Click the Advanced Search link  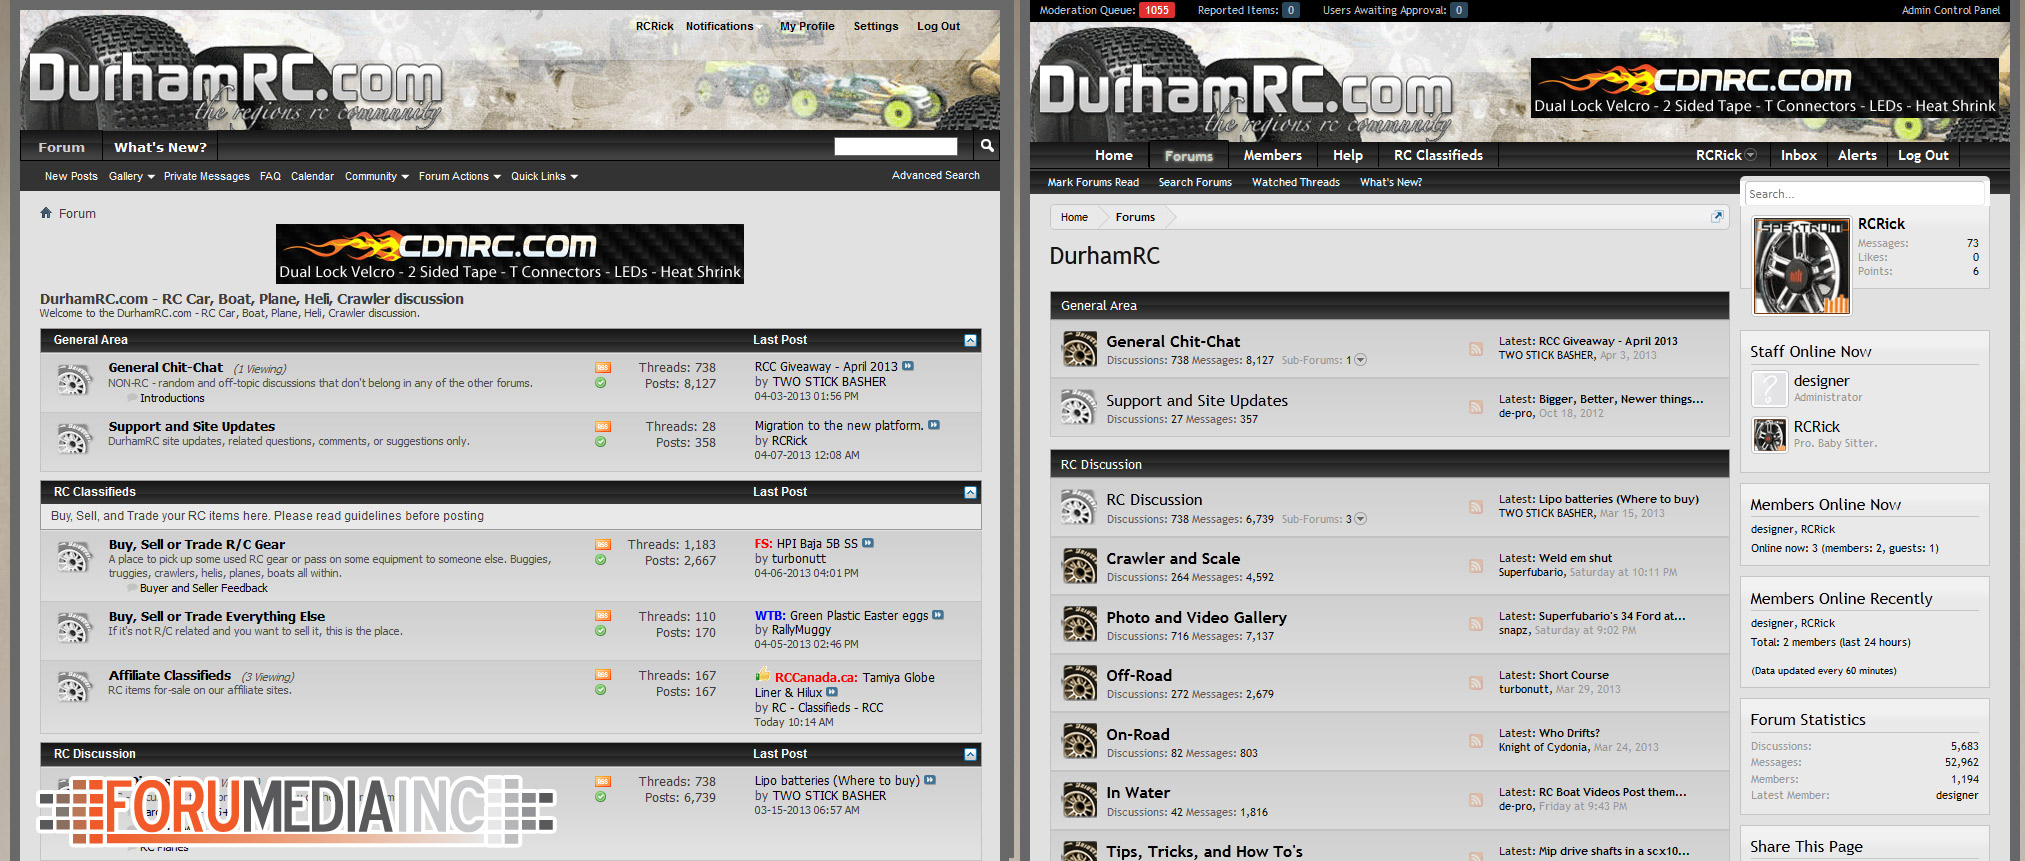click(936, 175)
